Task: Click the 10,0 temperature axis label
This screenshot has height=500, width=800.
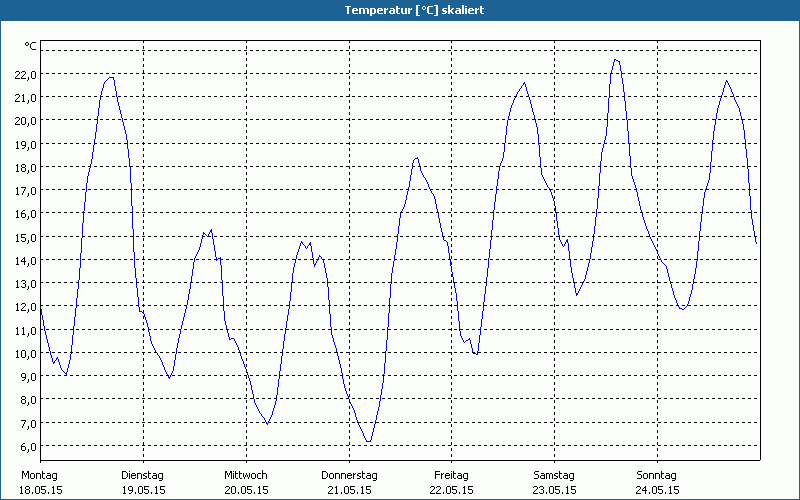Action: [x=25, y=353]
